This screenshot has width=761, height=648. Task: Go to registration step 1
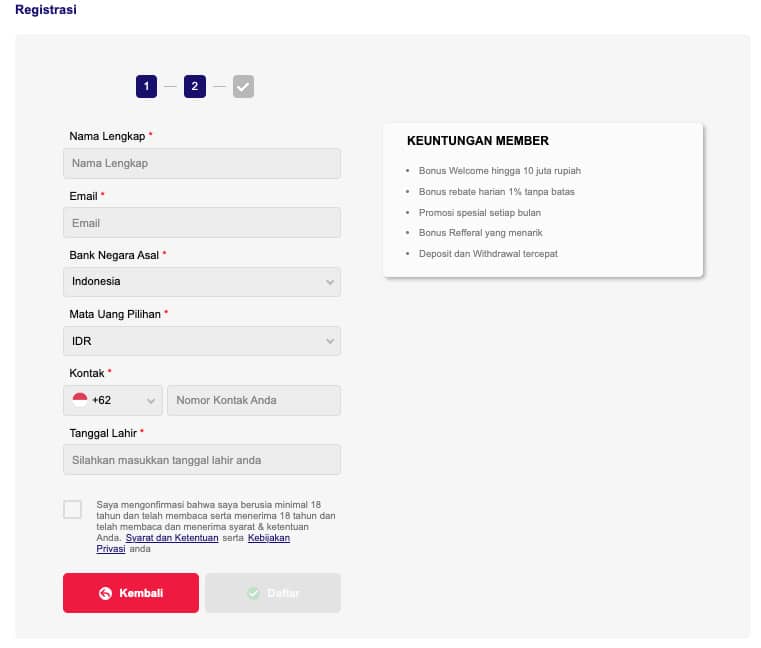(146, 87)
